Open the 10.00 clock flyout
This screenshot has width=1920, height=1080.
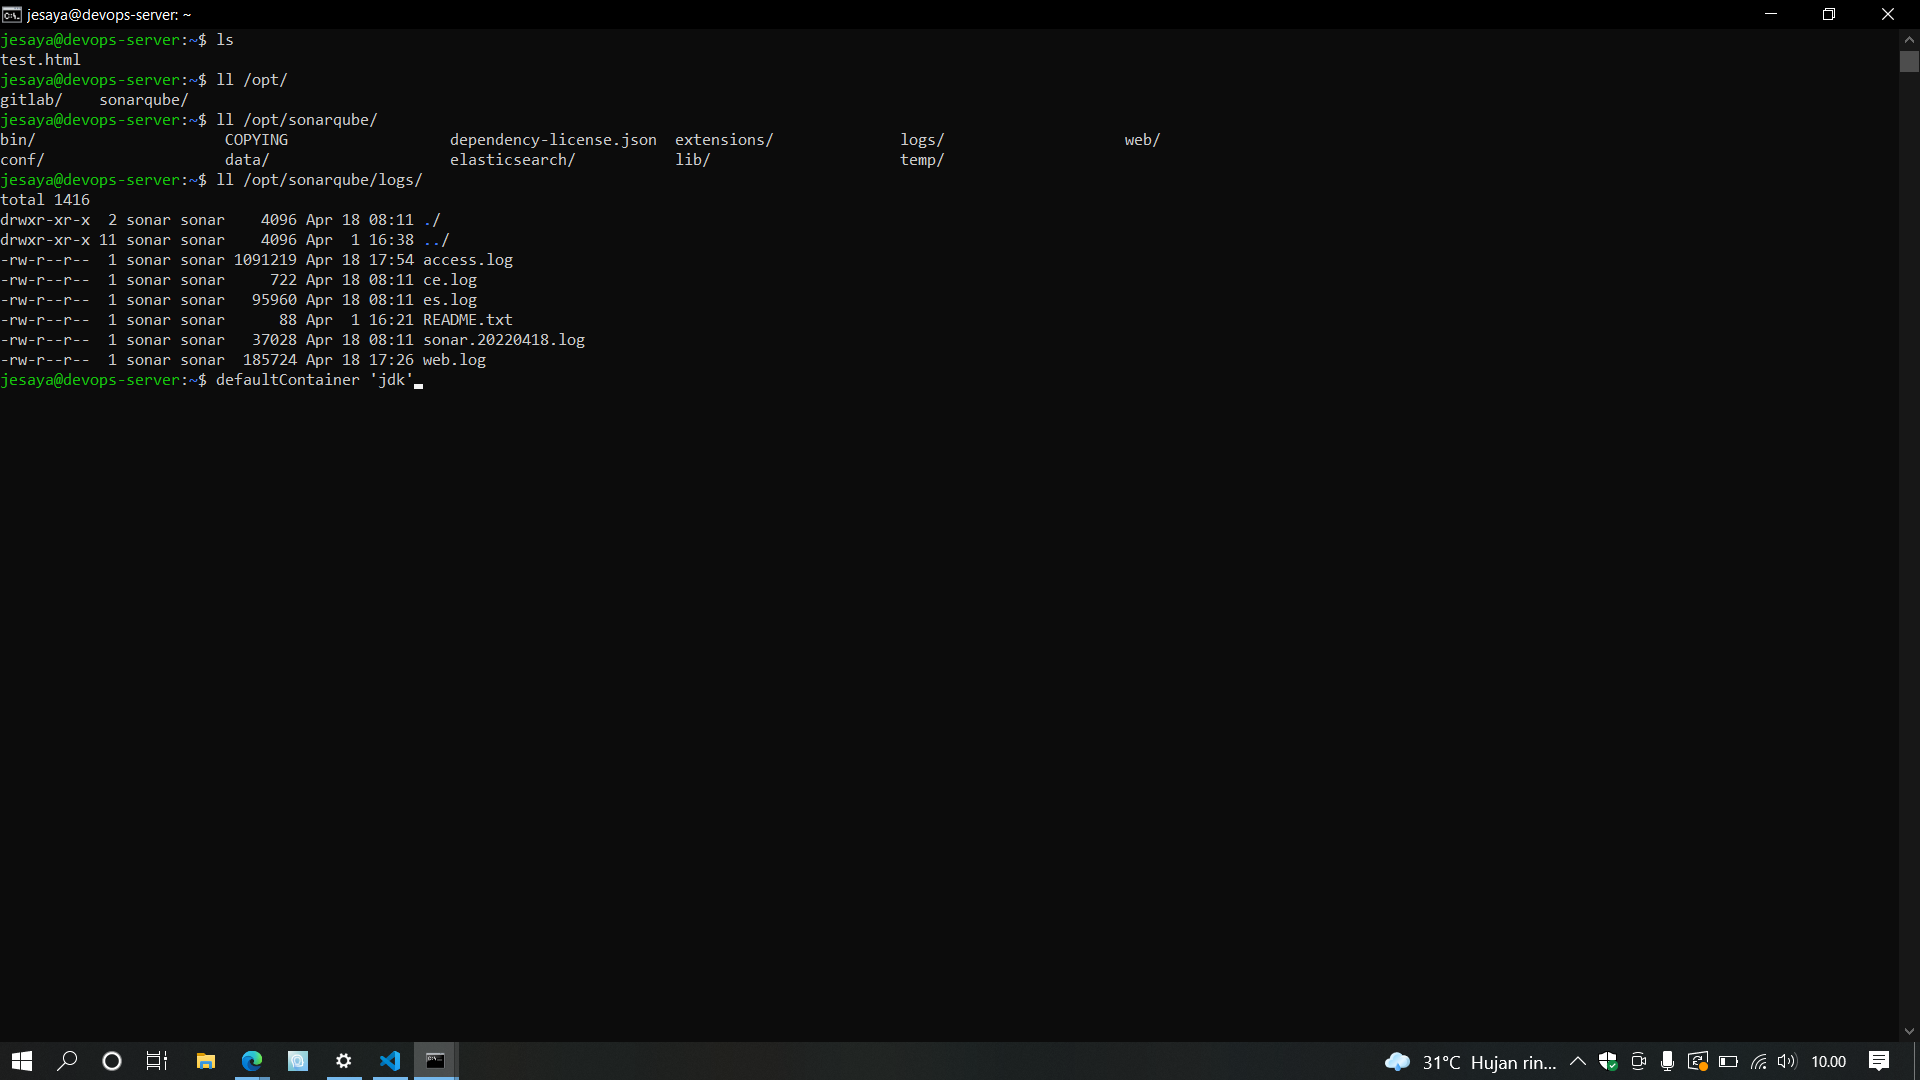1829,1062
